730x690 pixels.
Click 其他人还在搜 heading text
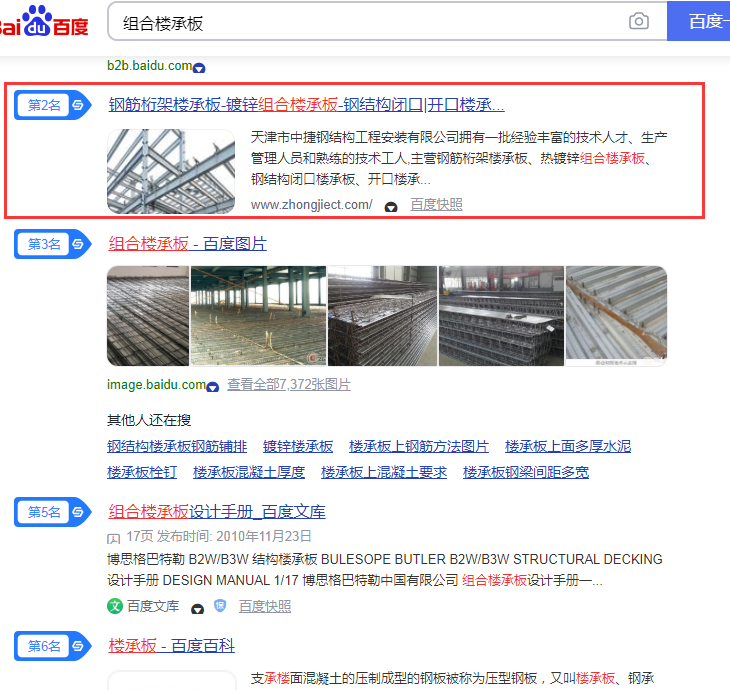click(x=149, y=420)
